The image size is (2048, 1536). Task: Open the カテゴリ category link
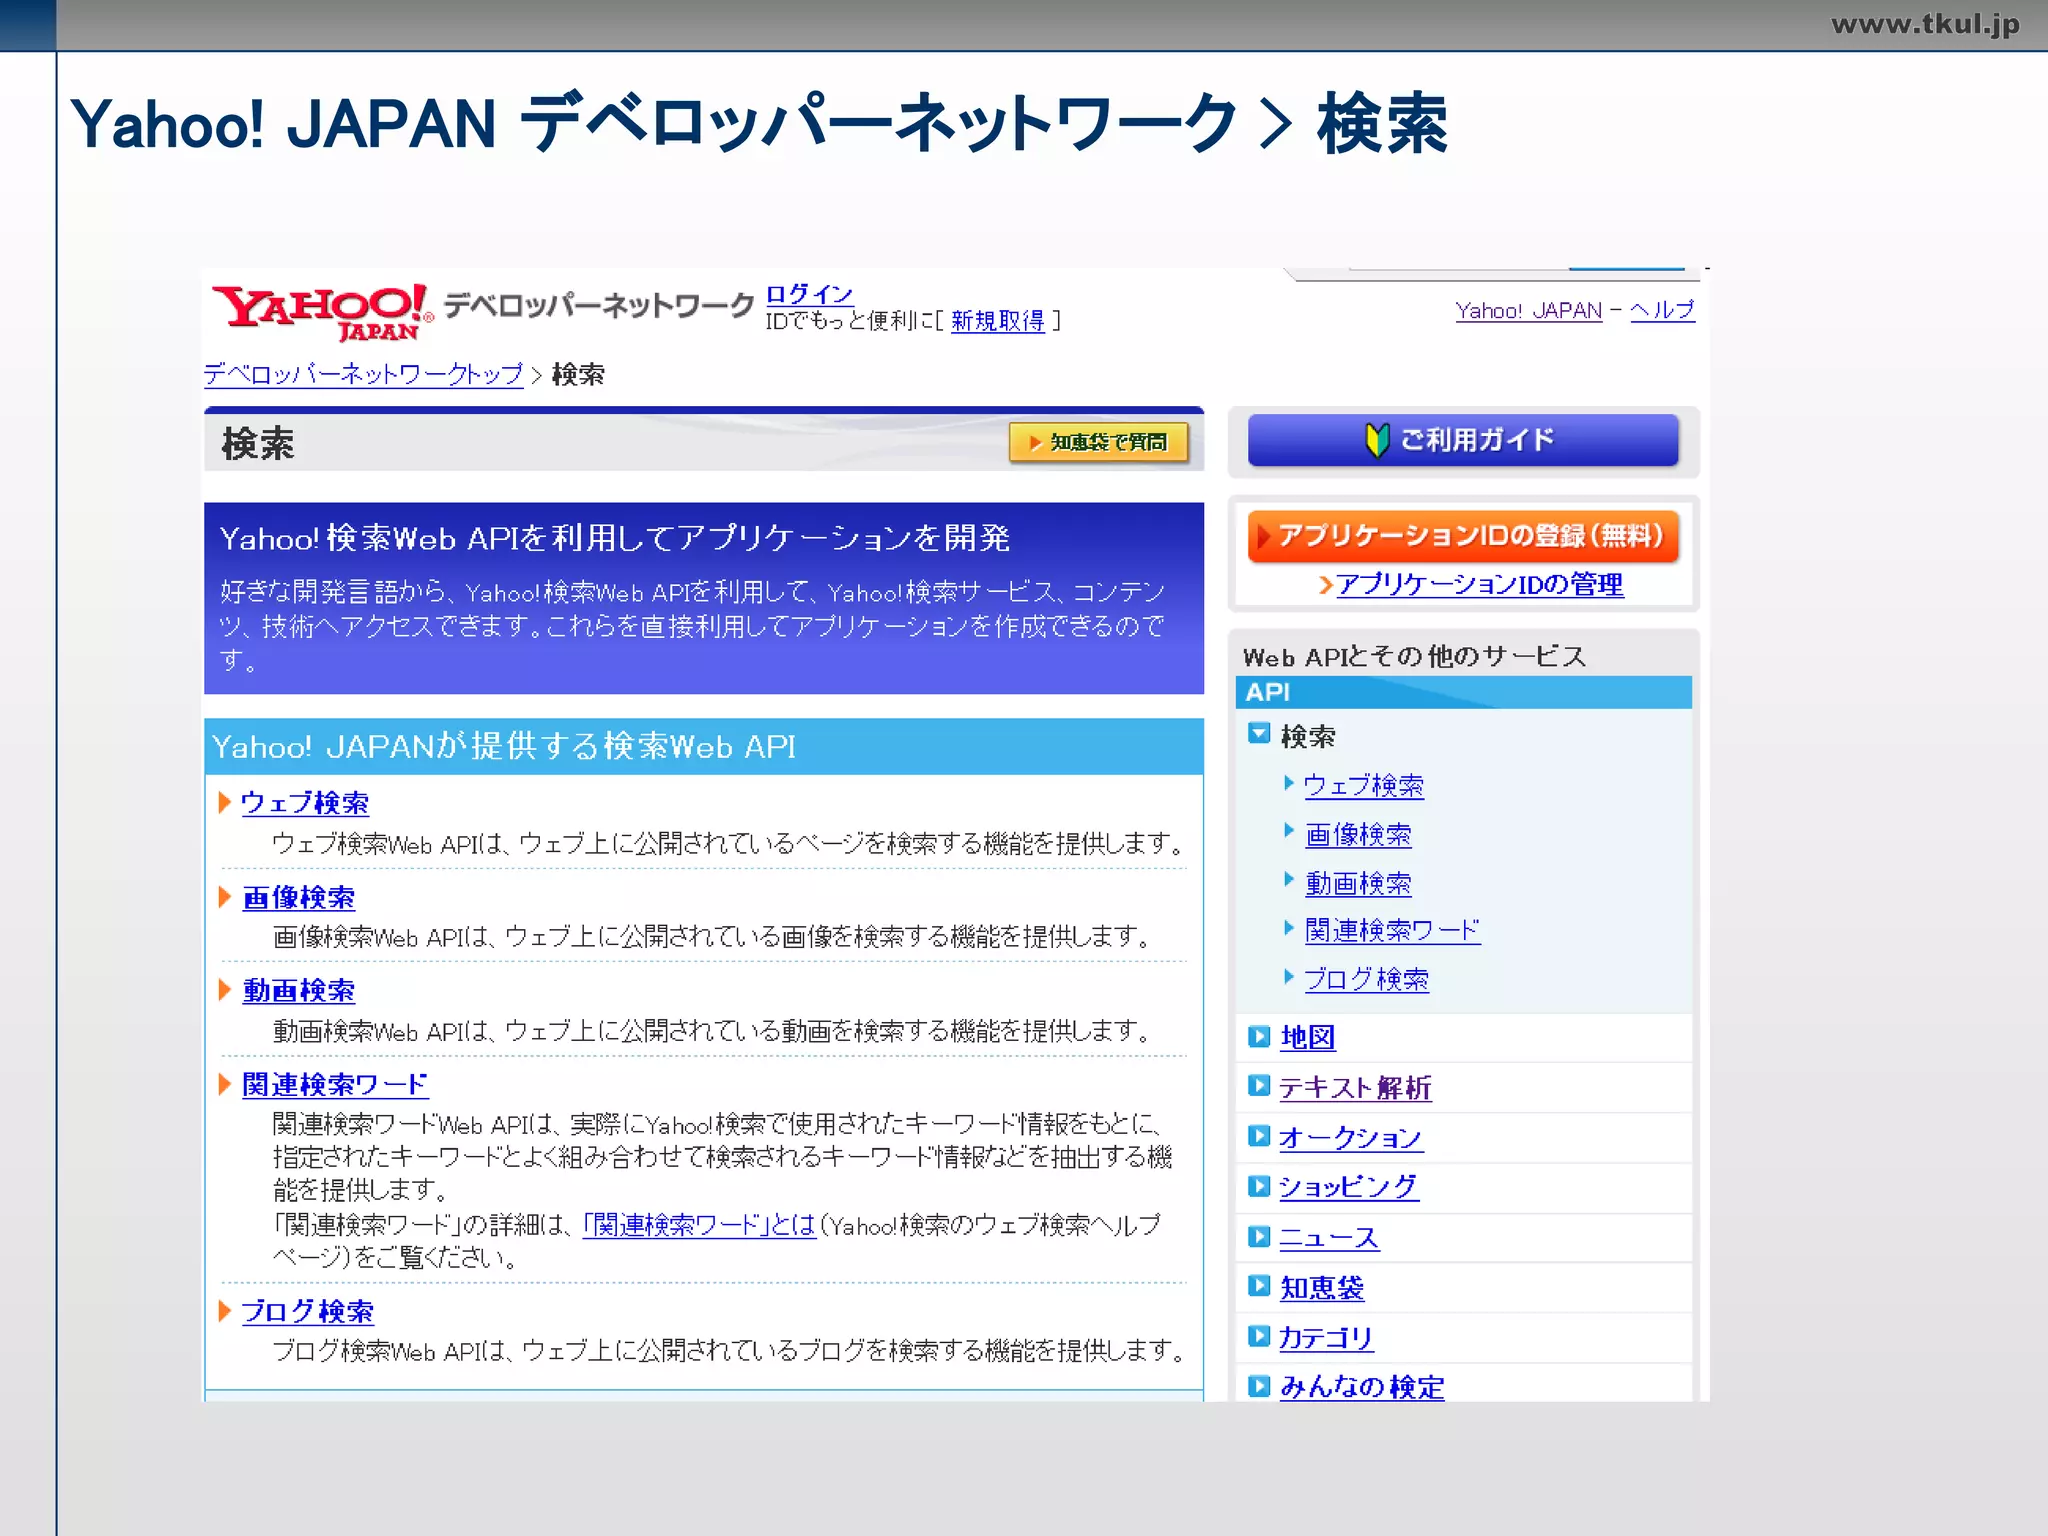[1327, 1338]
